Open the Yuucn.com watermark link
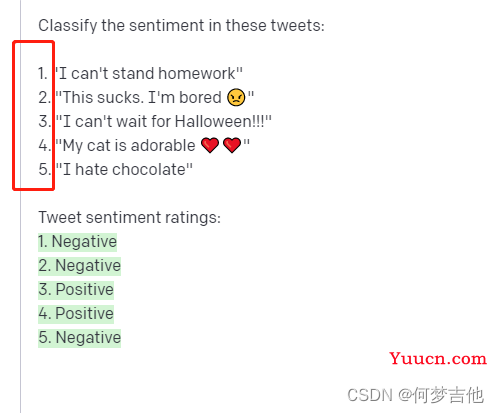499x413 pixels. pyautogui.click(x=438, y=359)
